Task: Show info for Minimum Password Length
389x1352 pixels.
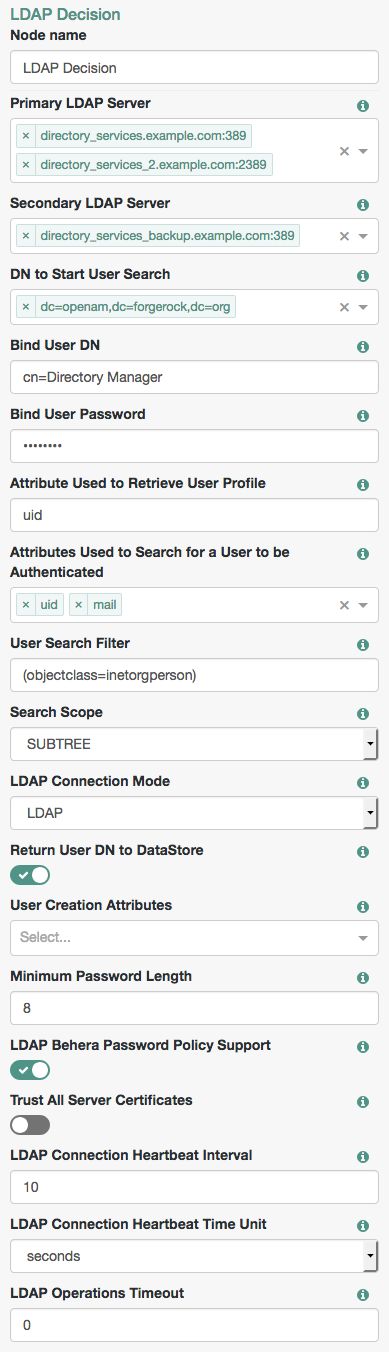Action: click(x=363, y=977)
